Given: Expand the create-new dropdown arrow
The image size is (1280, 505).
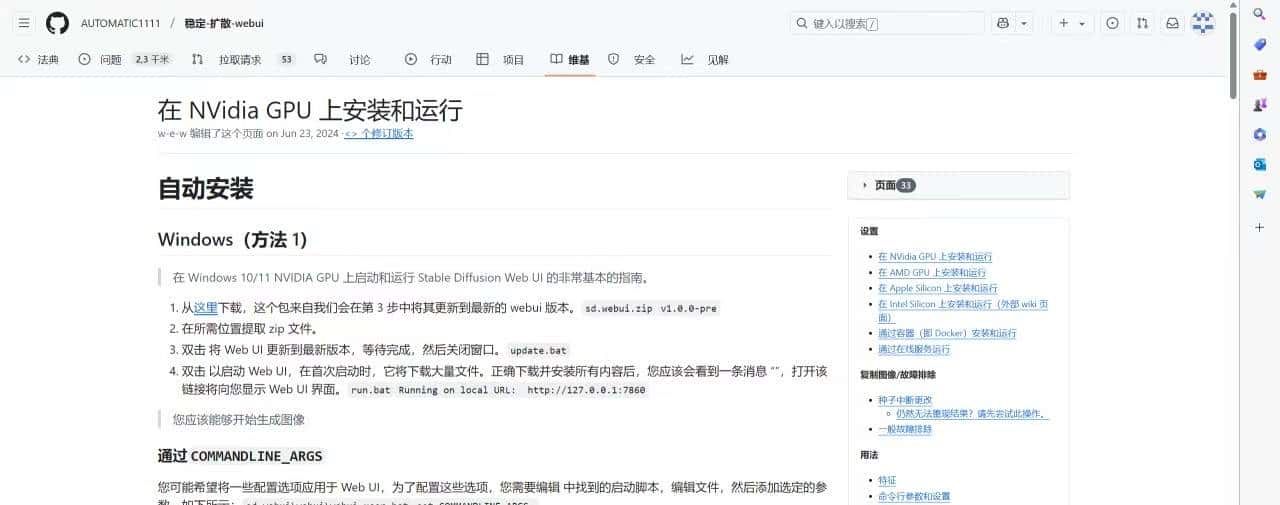Looking at the screenshot, I should [1082, 23].
